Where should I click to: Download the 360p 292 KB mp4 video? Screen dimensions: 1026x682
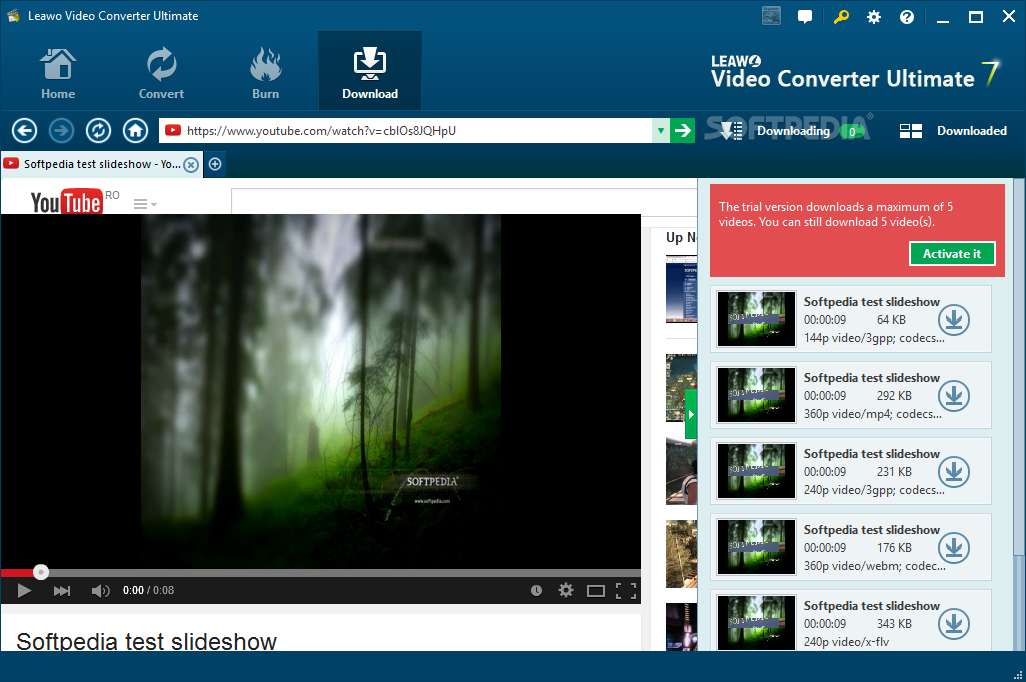click(953, 395)
